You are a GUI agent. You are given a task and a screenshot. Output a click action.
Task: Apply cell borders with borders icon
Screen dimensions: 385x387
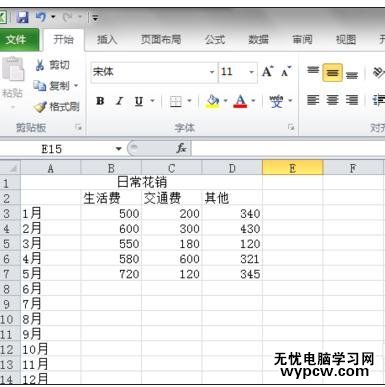coord(176,101)
